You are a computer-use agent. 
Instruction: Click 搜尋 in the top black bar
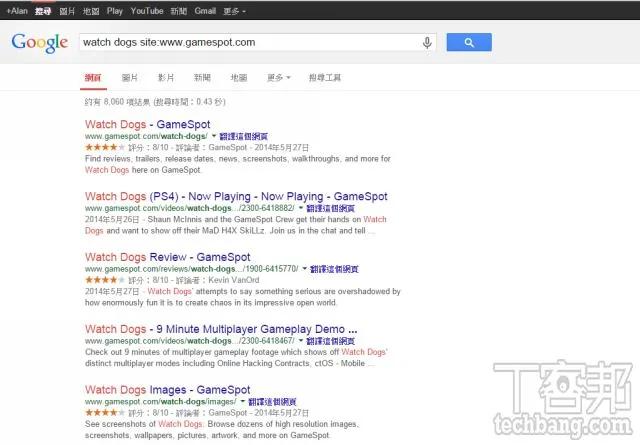tap(43, 11)
